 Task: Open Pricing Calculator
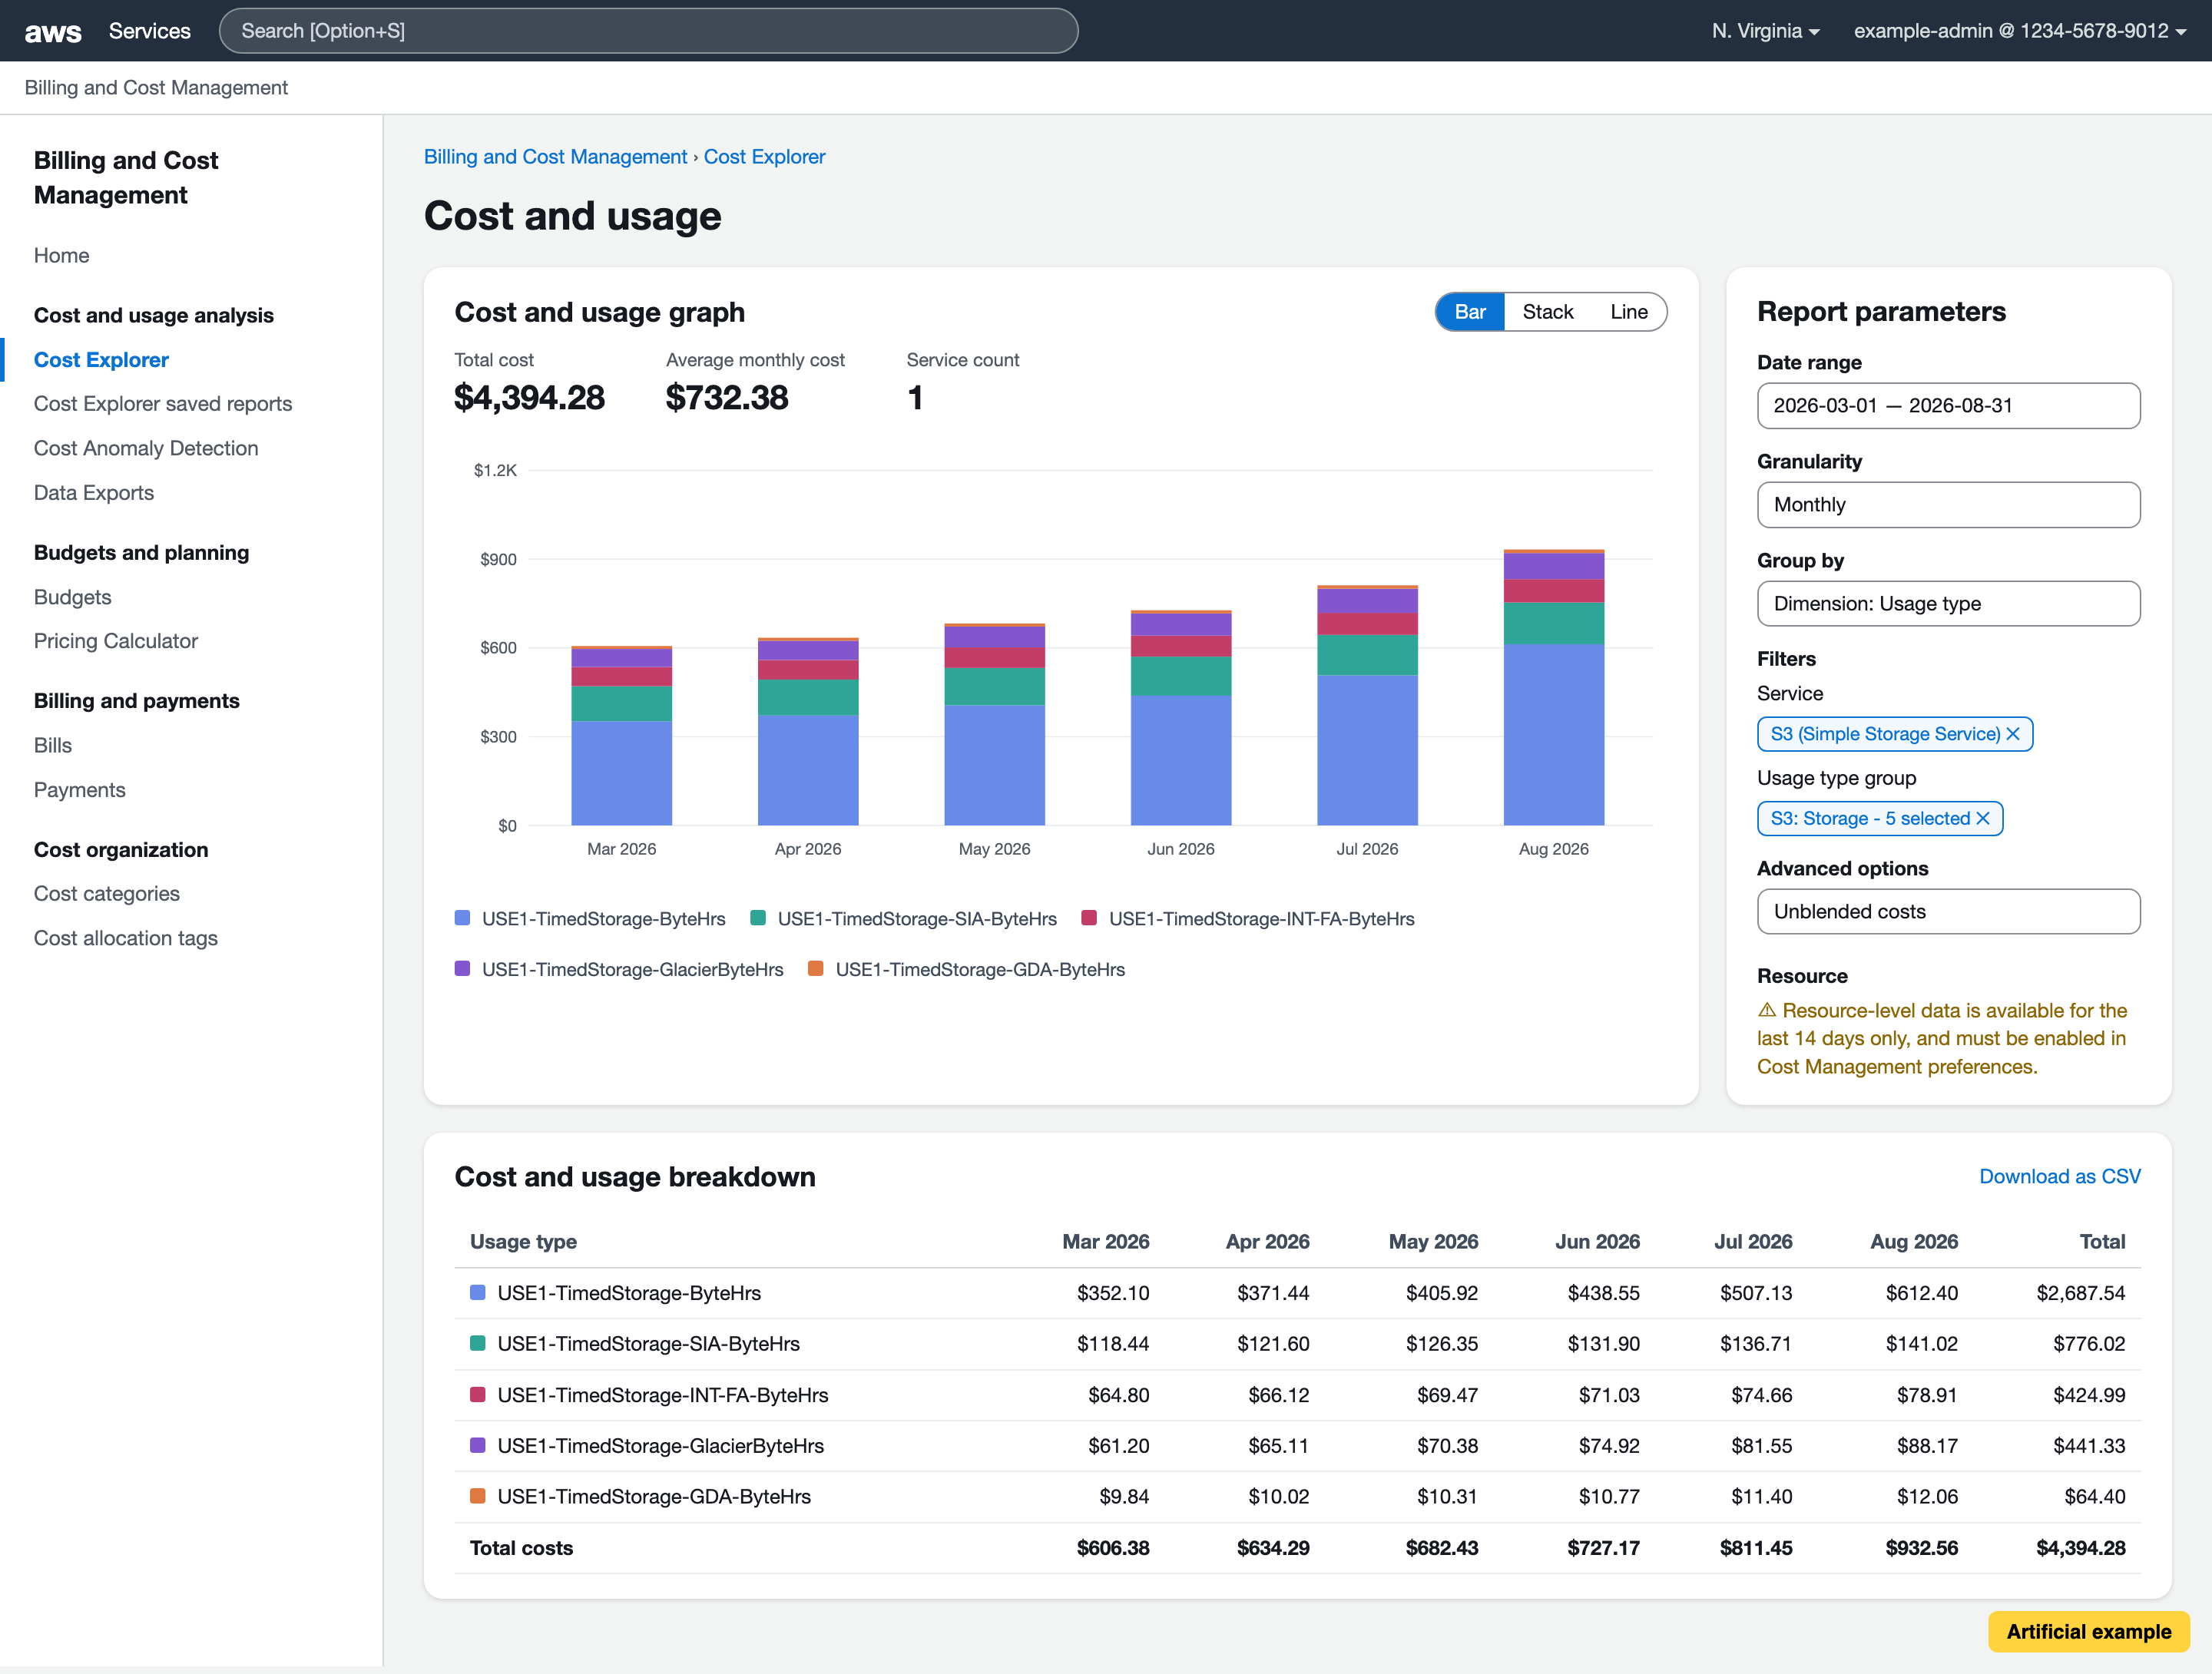tap(116, 641)
